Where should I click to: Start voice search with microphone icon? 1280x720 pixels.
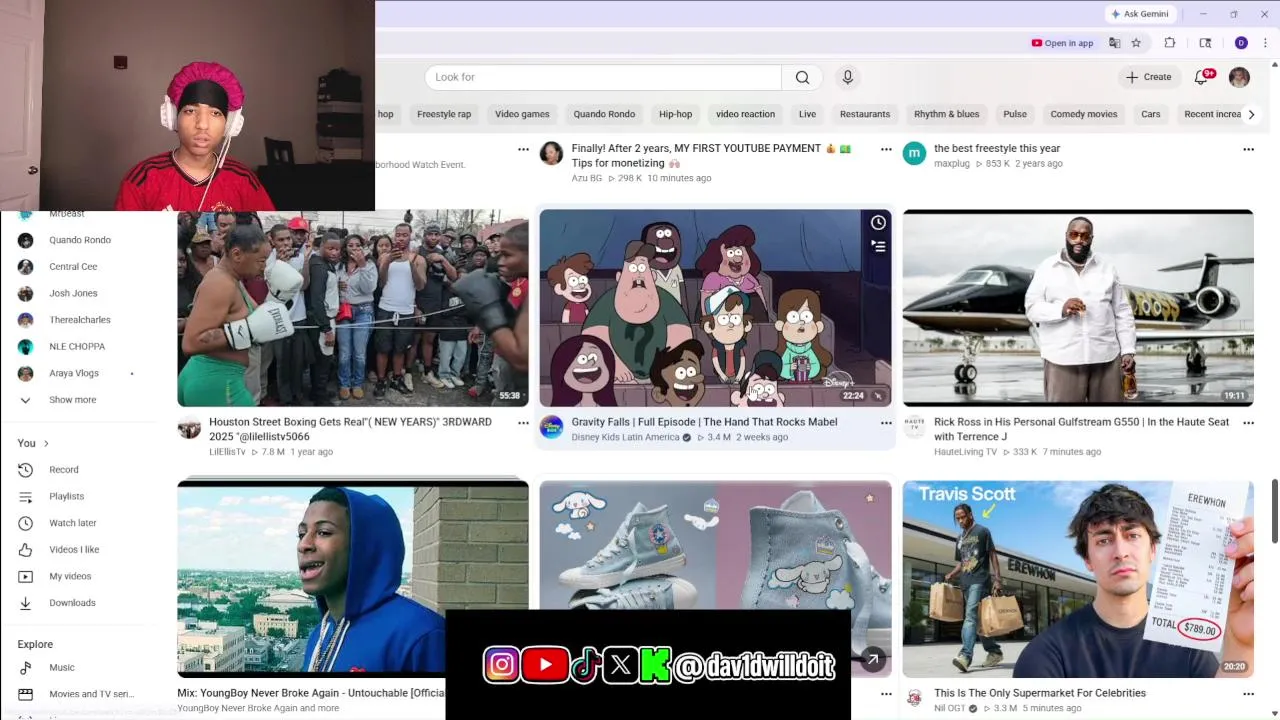[x=847, y=77]
